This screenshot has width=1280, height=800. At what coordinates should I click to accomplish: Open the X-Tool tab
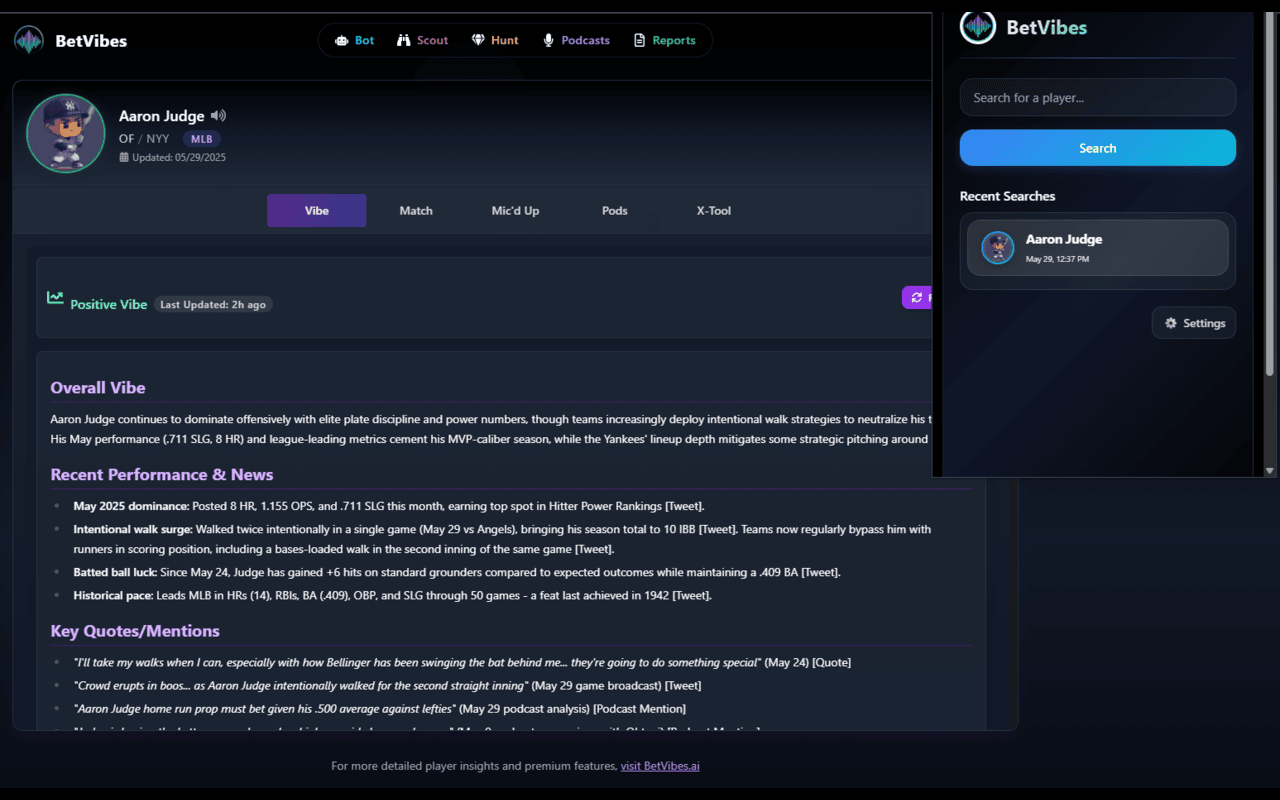coord(714,211)
